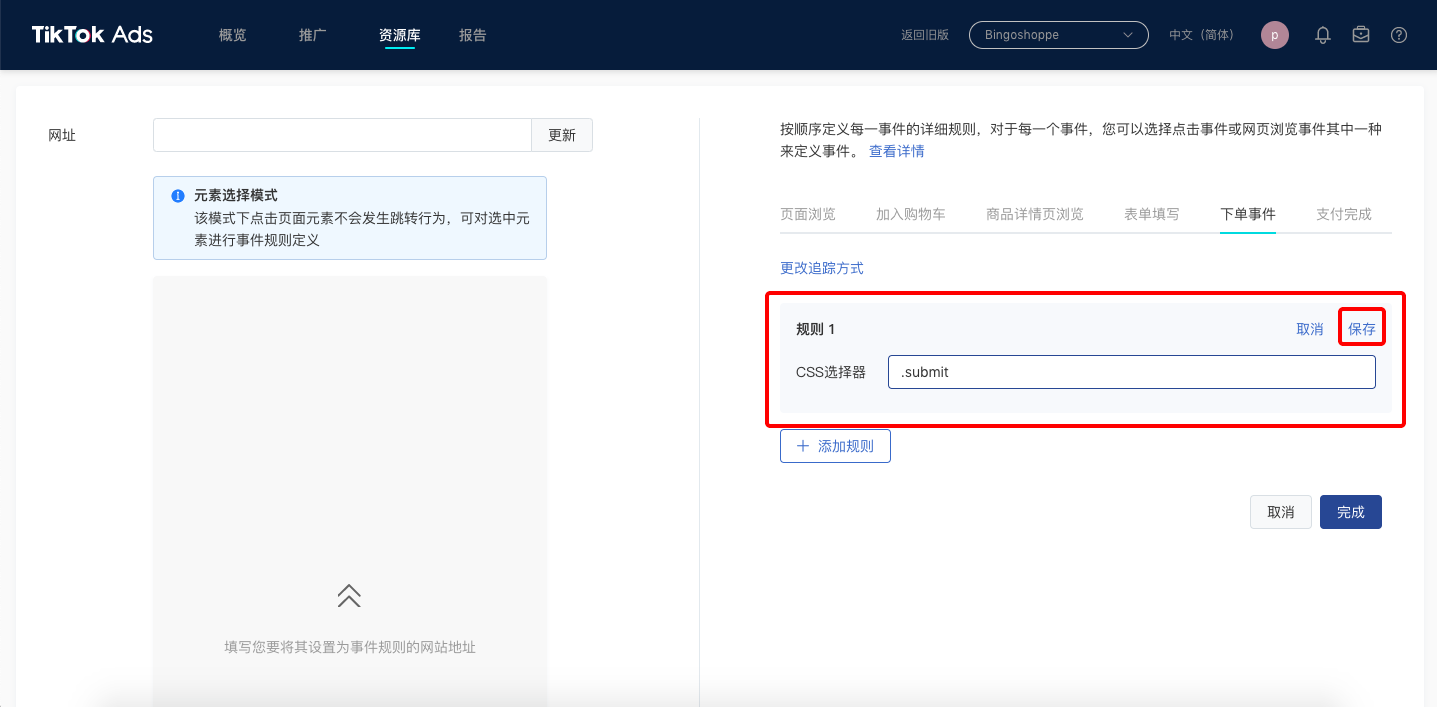The width and height of the screenshot is (1437, 707).
Task: Open the 概览 menu
Action: 232,35
